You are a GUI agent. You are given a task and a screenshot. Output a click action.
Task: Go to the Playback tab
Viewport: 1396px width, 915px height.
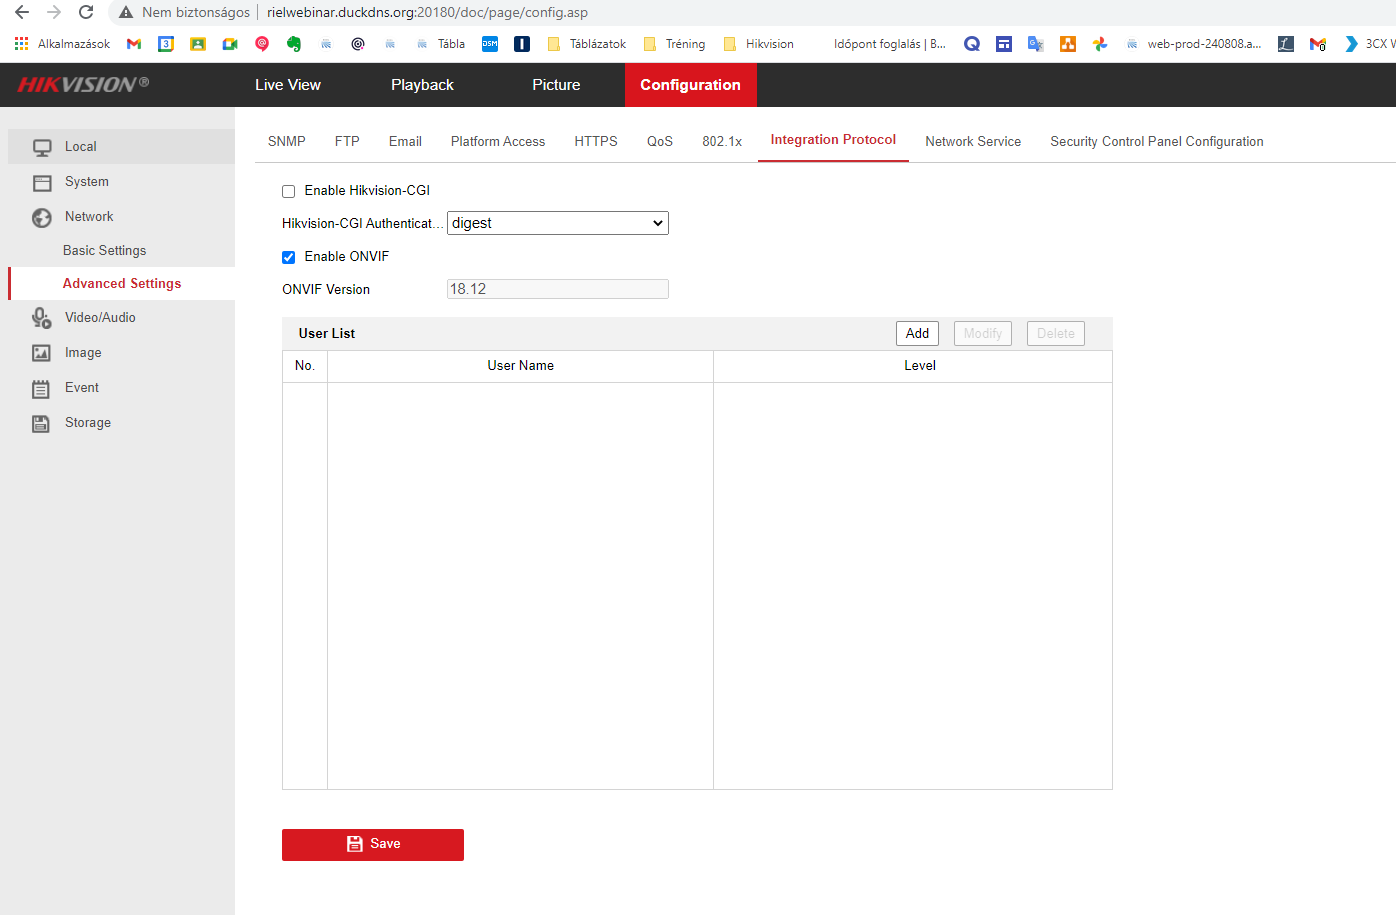point(422,85)
